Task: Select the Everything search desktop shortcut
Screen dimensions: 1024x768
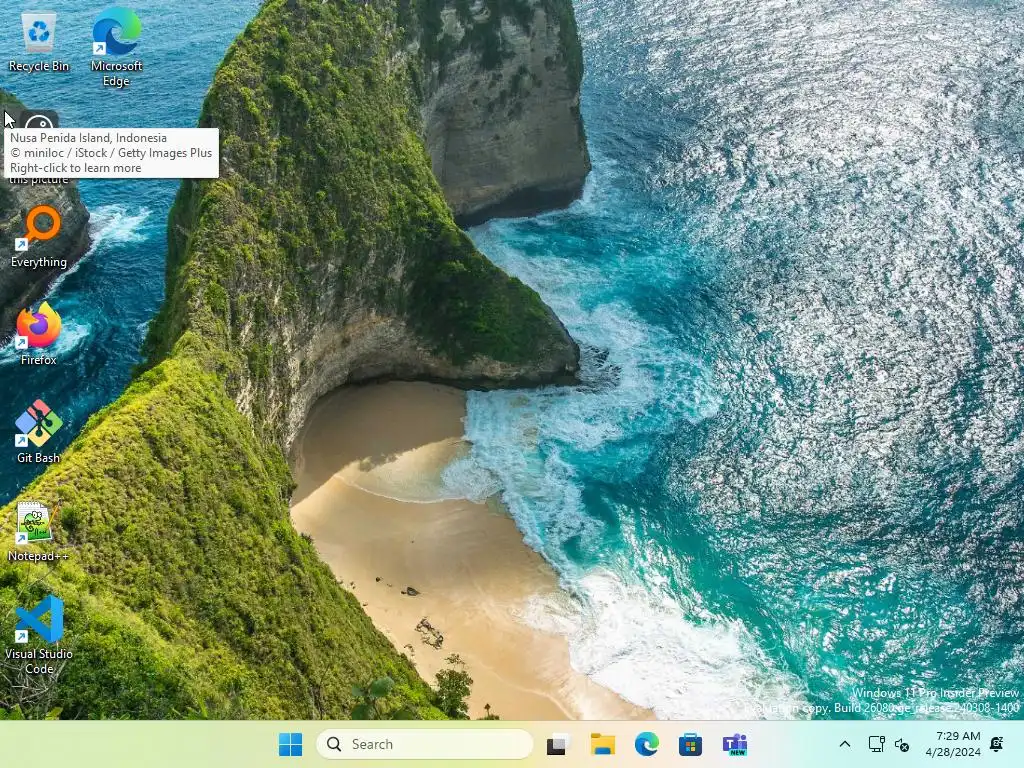Action: 39,236
